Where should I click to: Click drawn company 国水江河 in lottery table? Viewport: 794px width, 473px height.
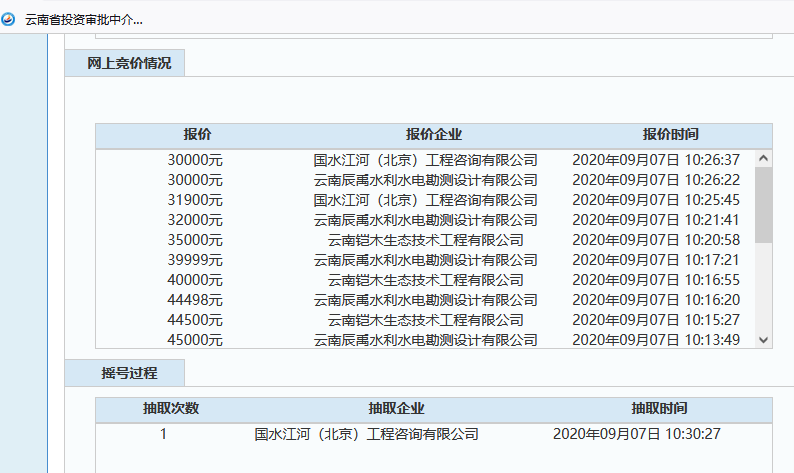[367, 434]
